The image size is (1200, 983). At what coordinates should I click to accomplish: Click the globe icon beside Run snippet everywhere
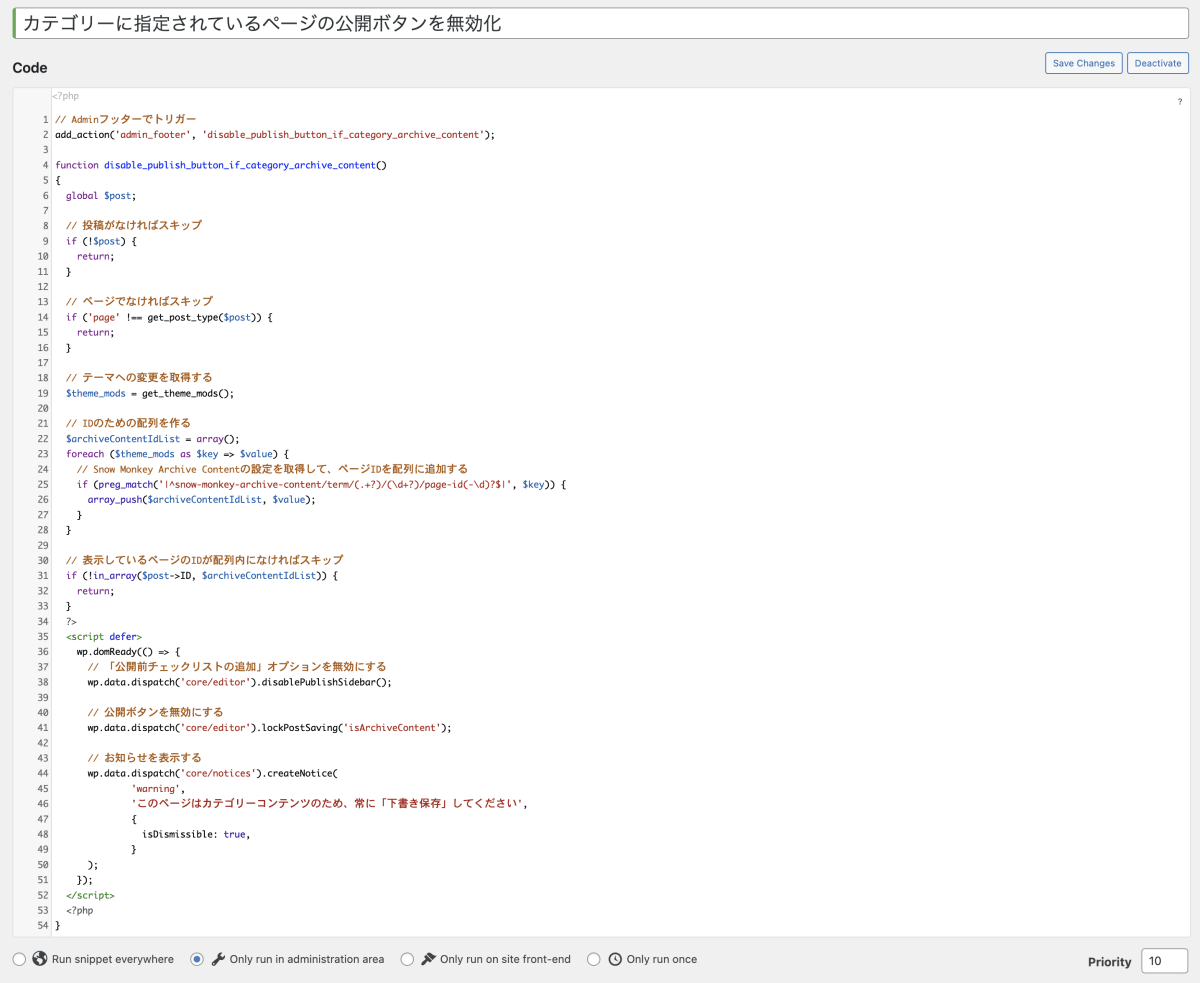tap(40, 959)
